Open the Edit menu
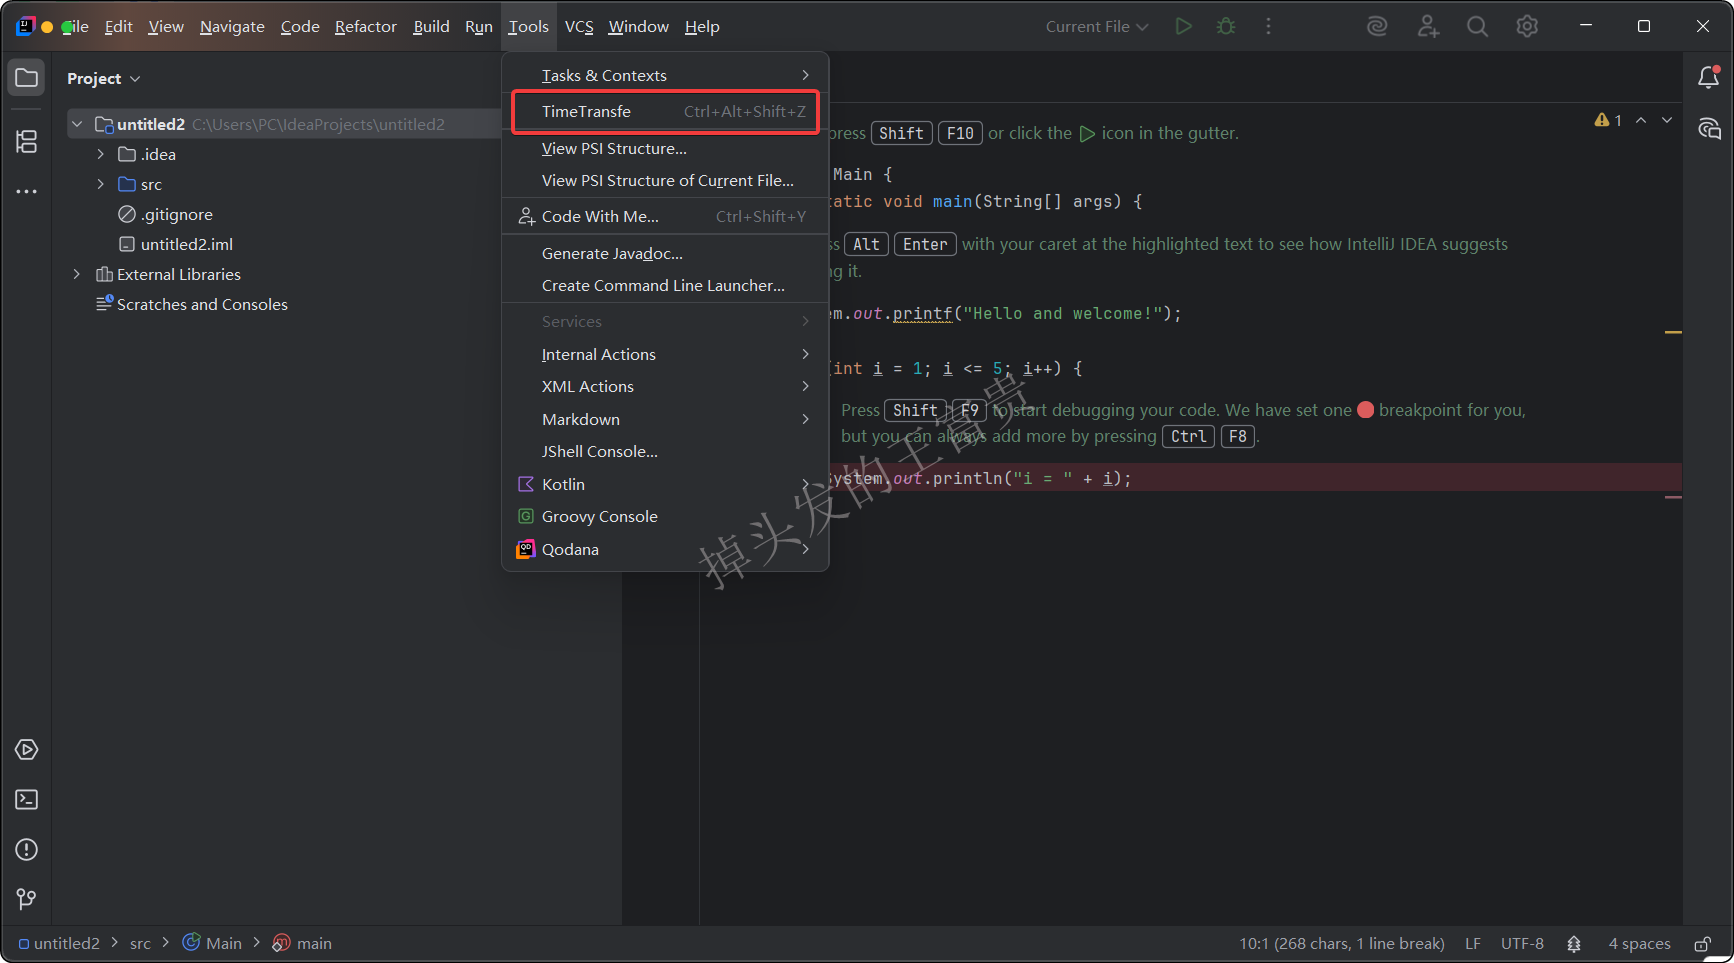The width and height of the screenshot is (1734, 963). coord(118,26)
